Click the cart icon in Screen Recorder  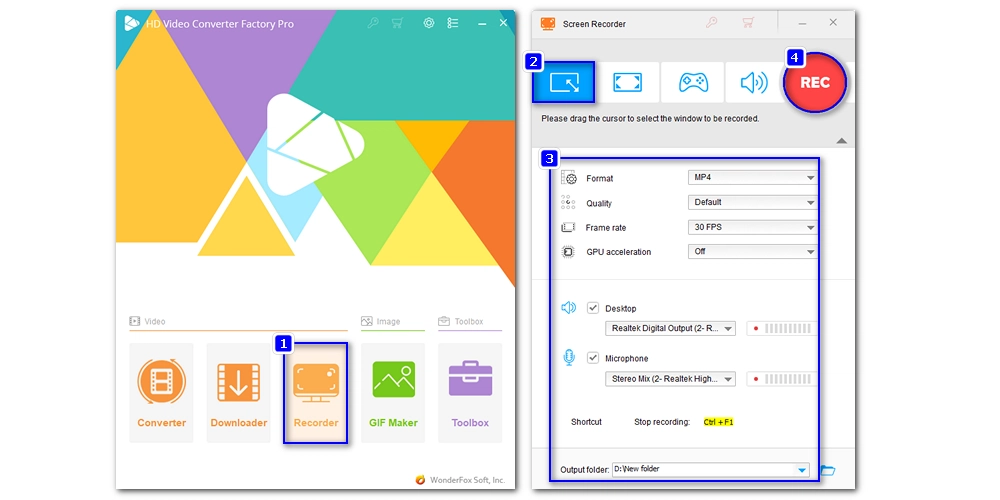[748, 23]
